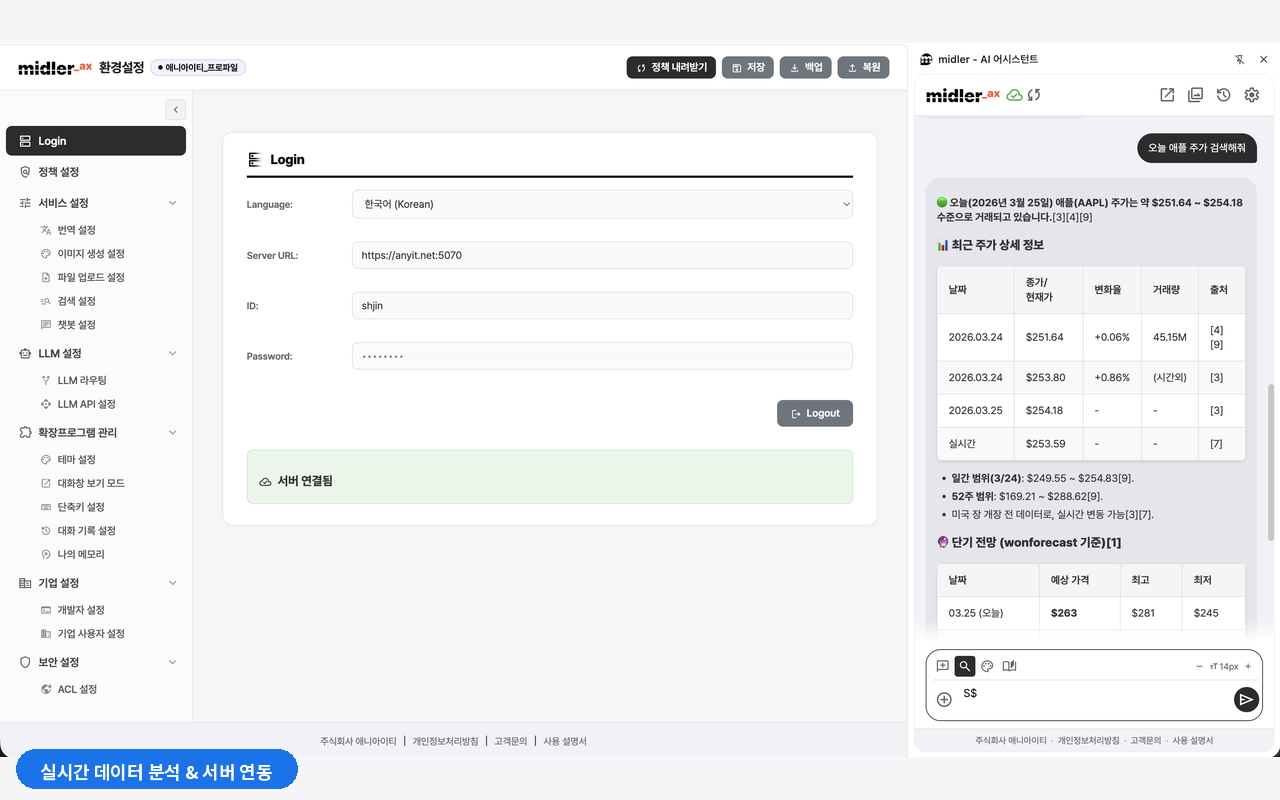The image size is (1280, 800).
Task: Click the Server URL input field
Action: [x=602, y=255]
